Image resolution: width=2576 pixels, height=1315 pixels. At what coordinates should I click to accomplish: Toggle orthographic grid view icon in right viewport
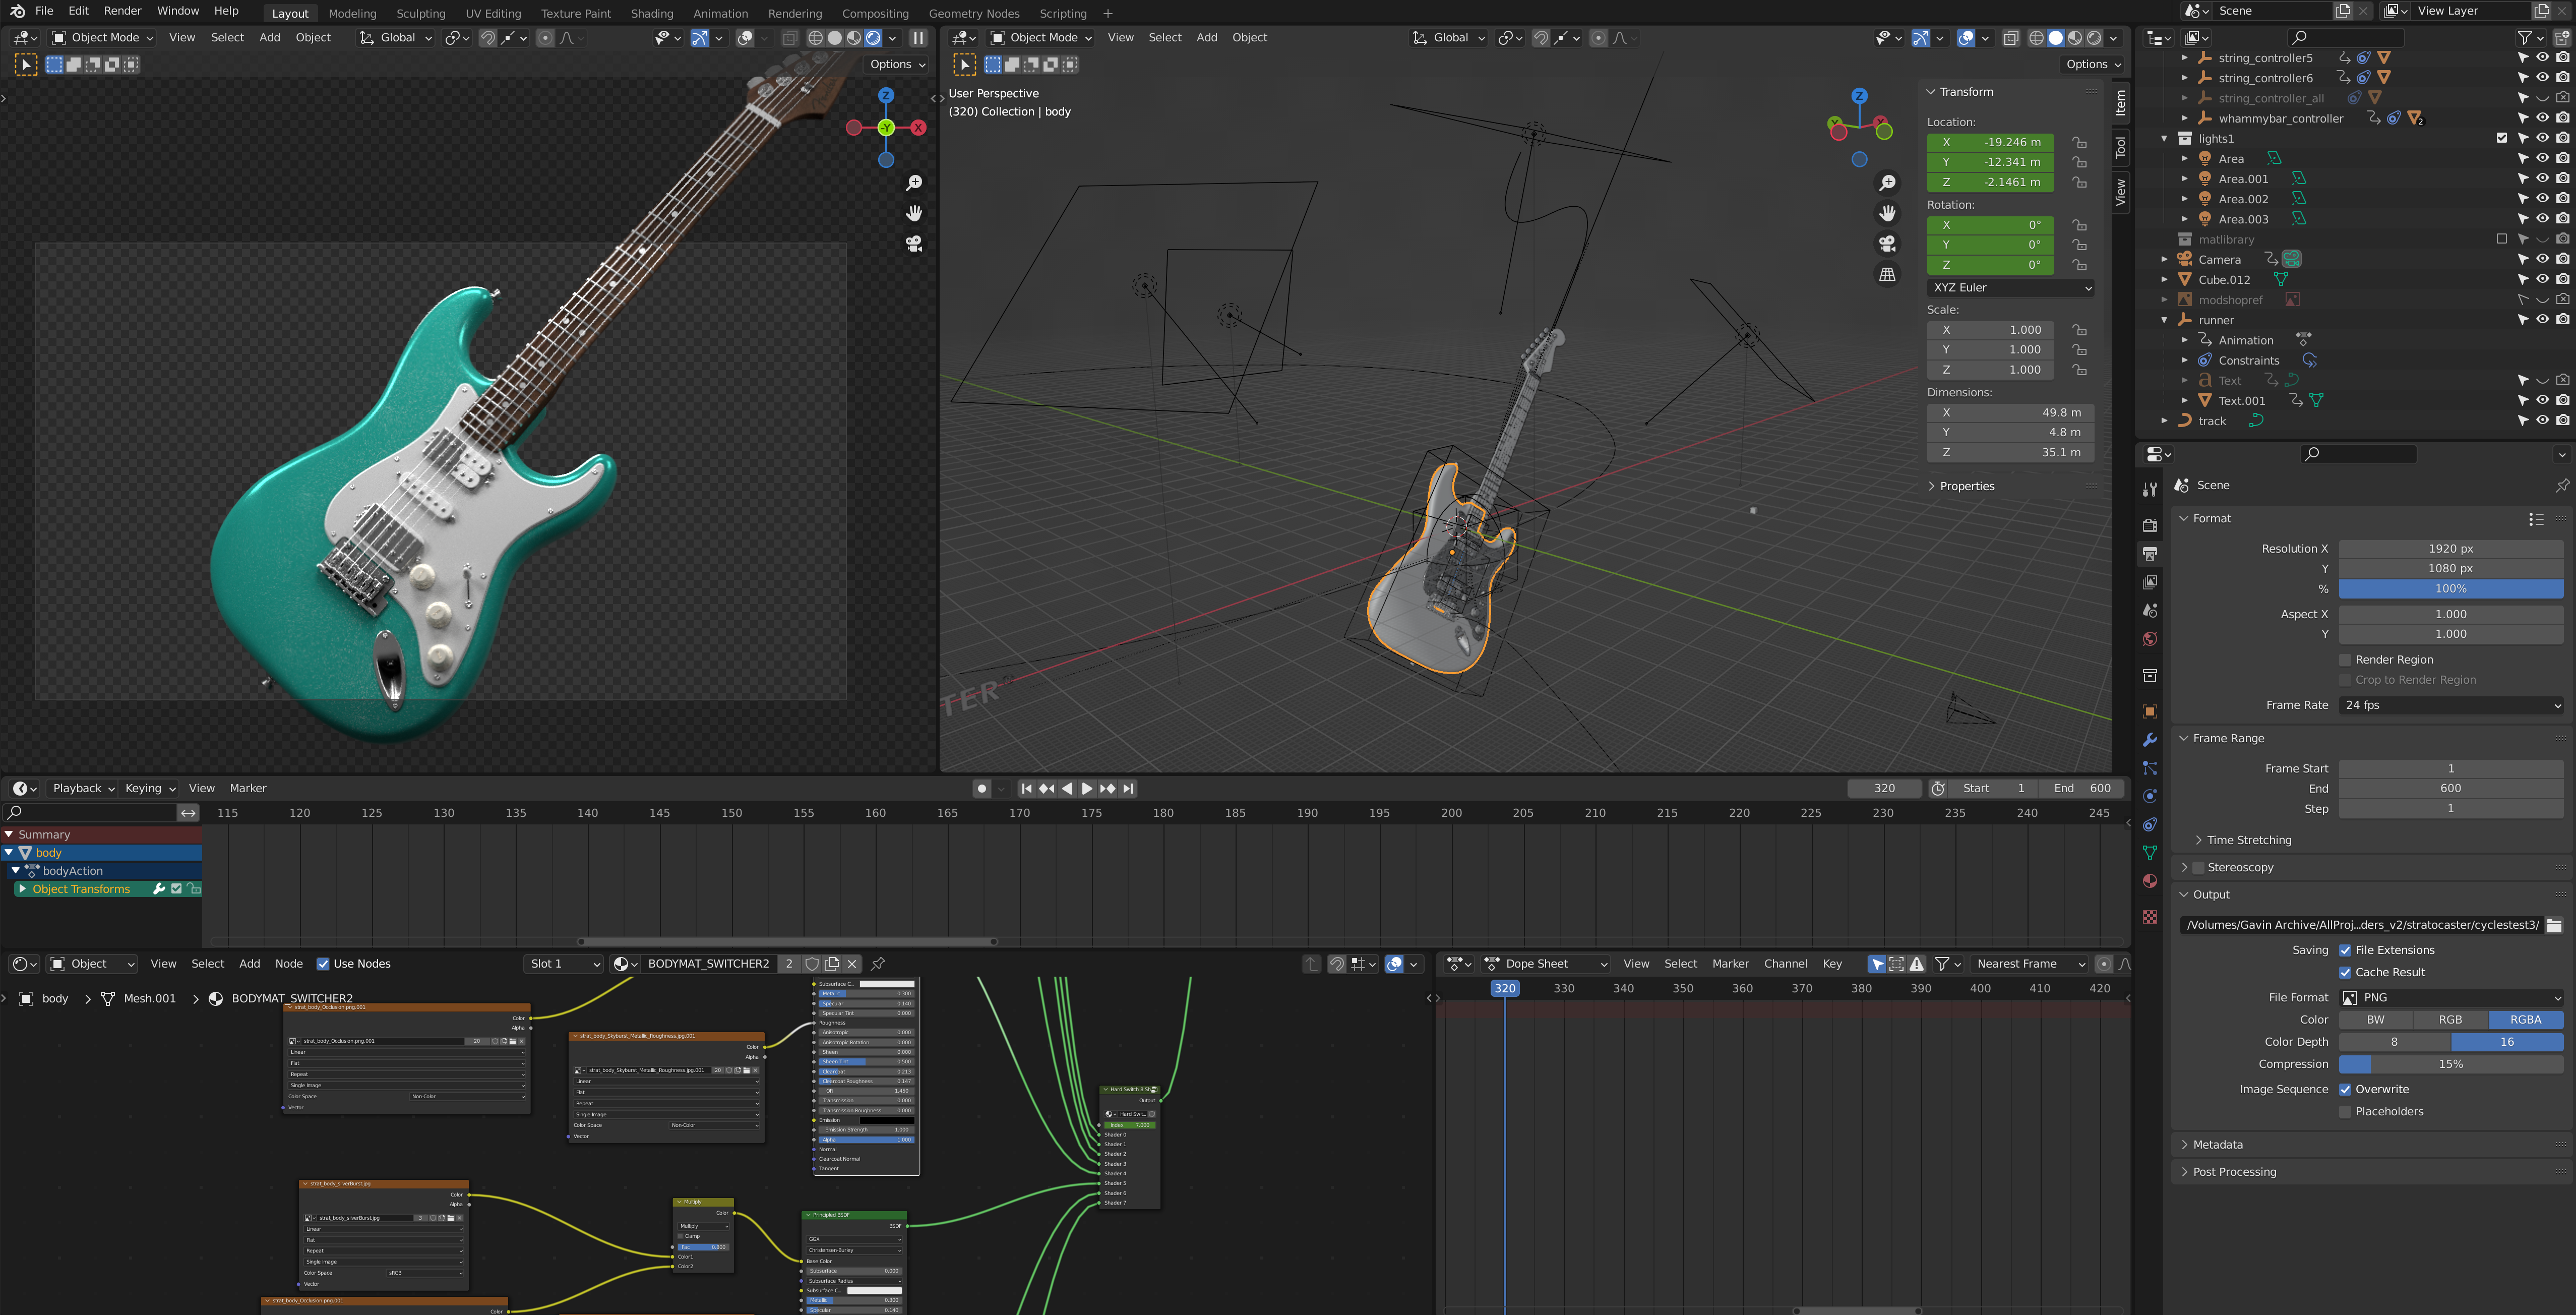[x=1887, y=274]
